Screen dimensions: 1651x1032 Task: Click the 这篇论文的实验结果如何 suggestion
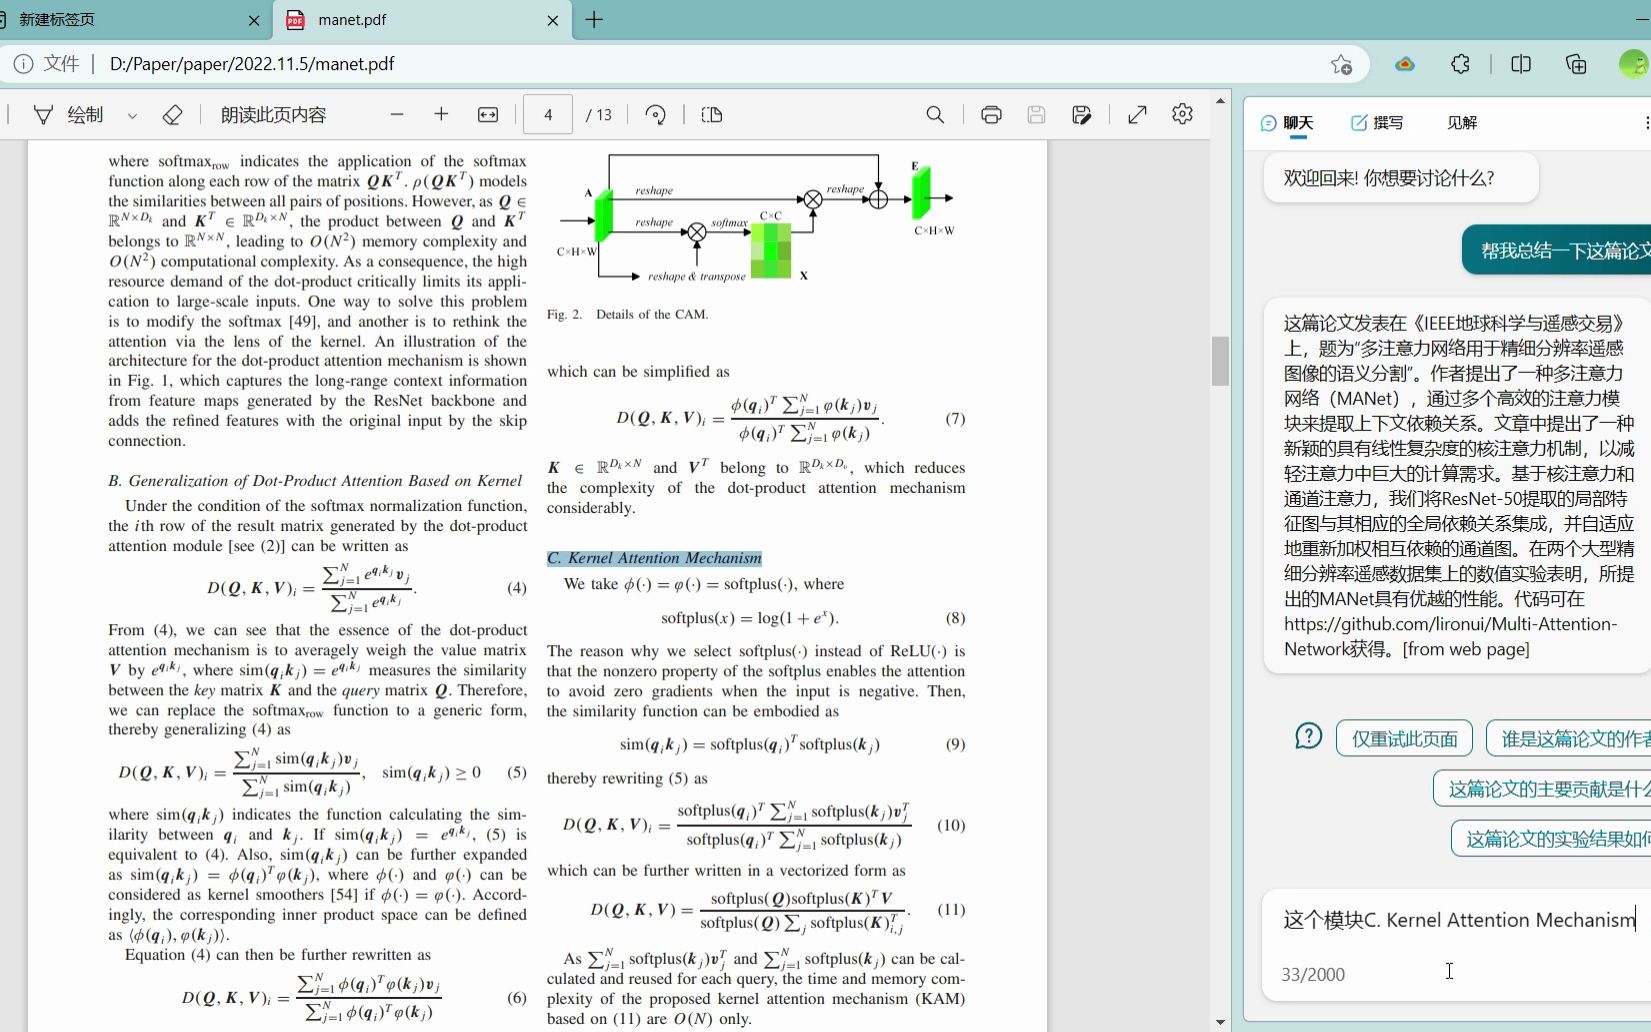(x=1551, y=839)
